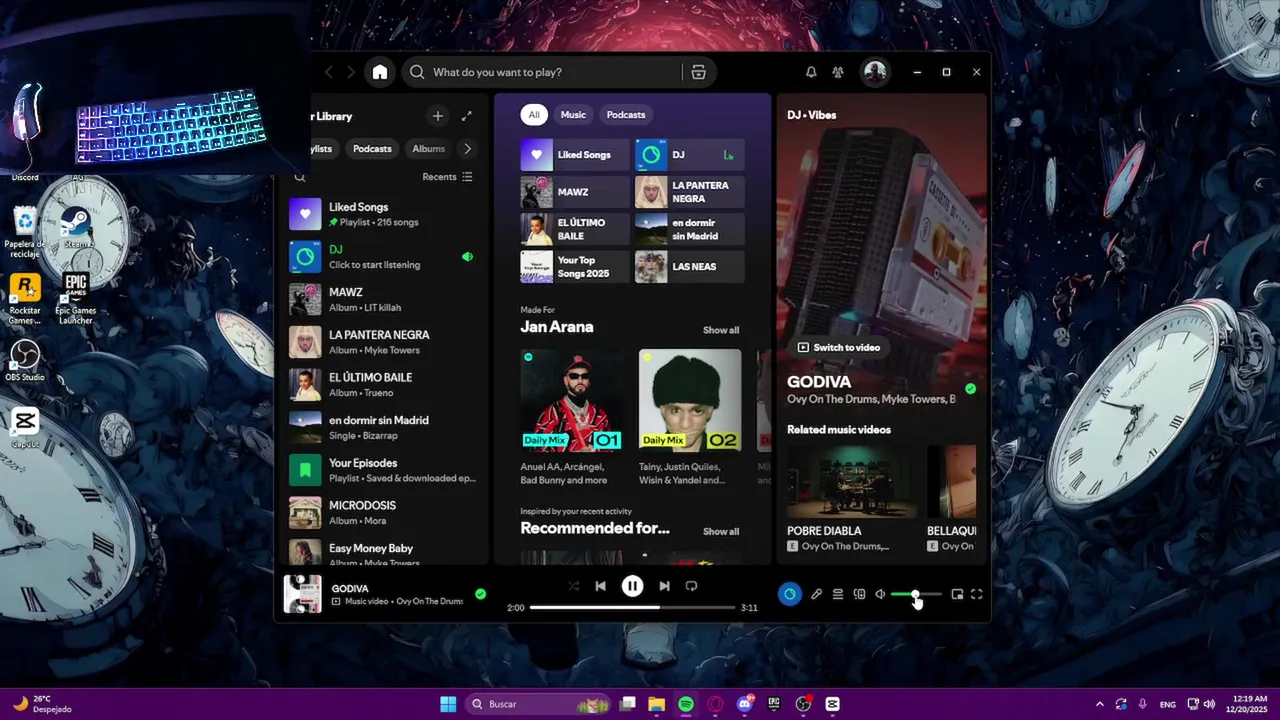This screenshot has height=720, width=1280.
Task: Adjust the volume slider
Action: (916, 594)
